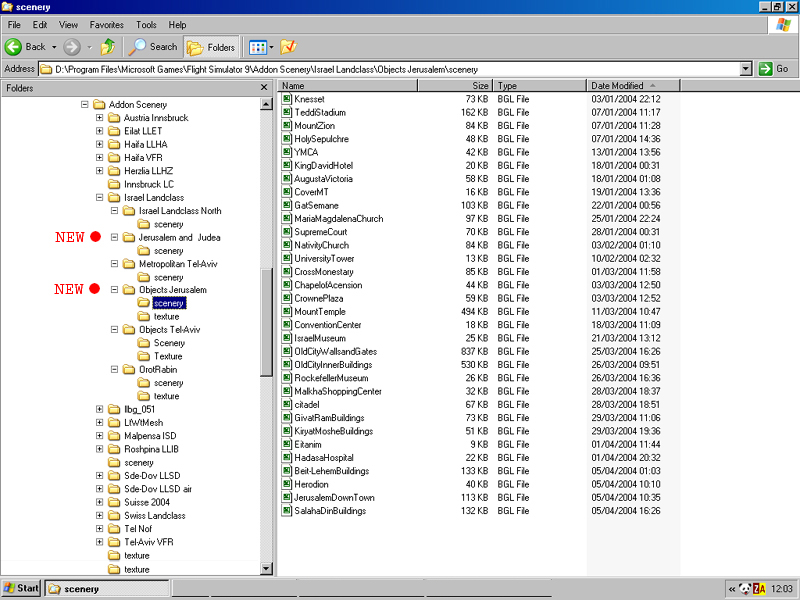Select the YMCA file icon
This screenshot has width=800, height=600.
(x=287, y=152)
